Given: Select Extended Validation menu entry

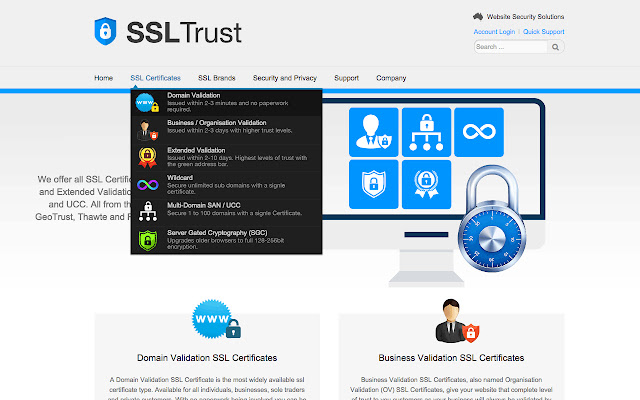Looking at the screenshot, I should click(227, 158).
